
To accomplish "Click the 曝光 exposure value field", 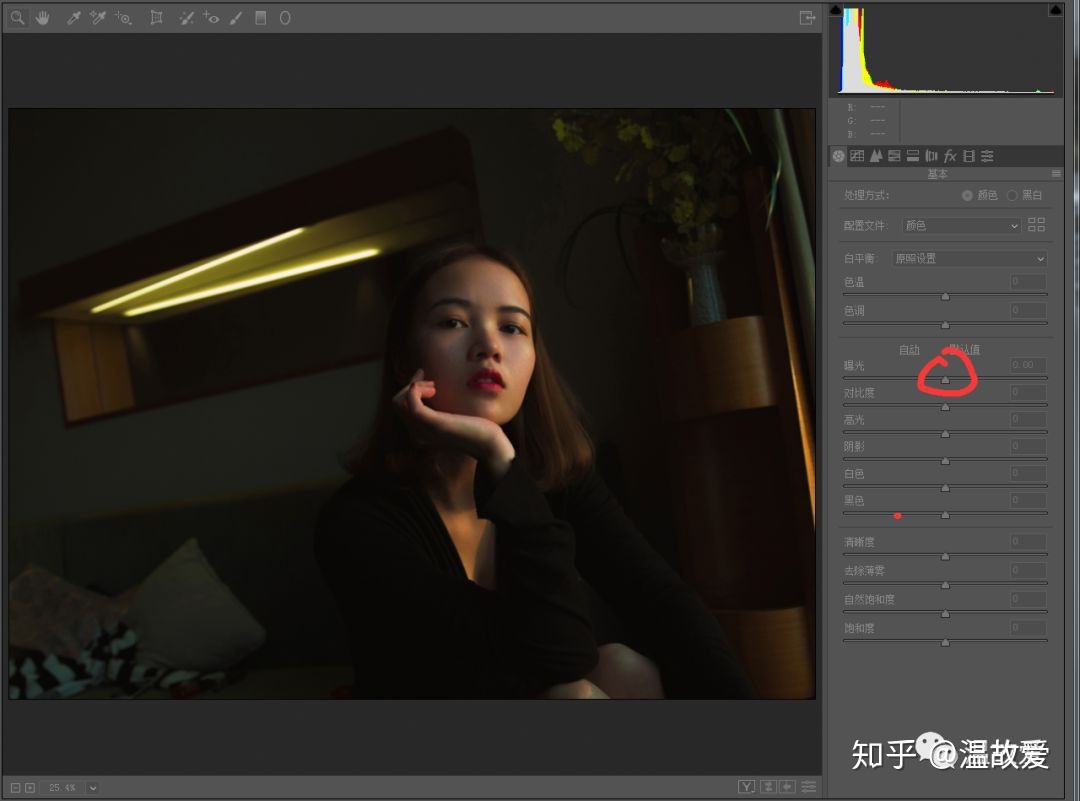I will 1028,366.
